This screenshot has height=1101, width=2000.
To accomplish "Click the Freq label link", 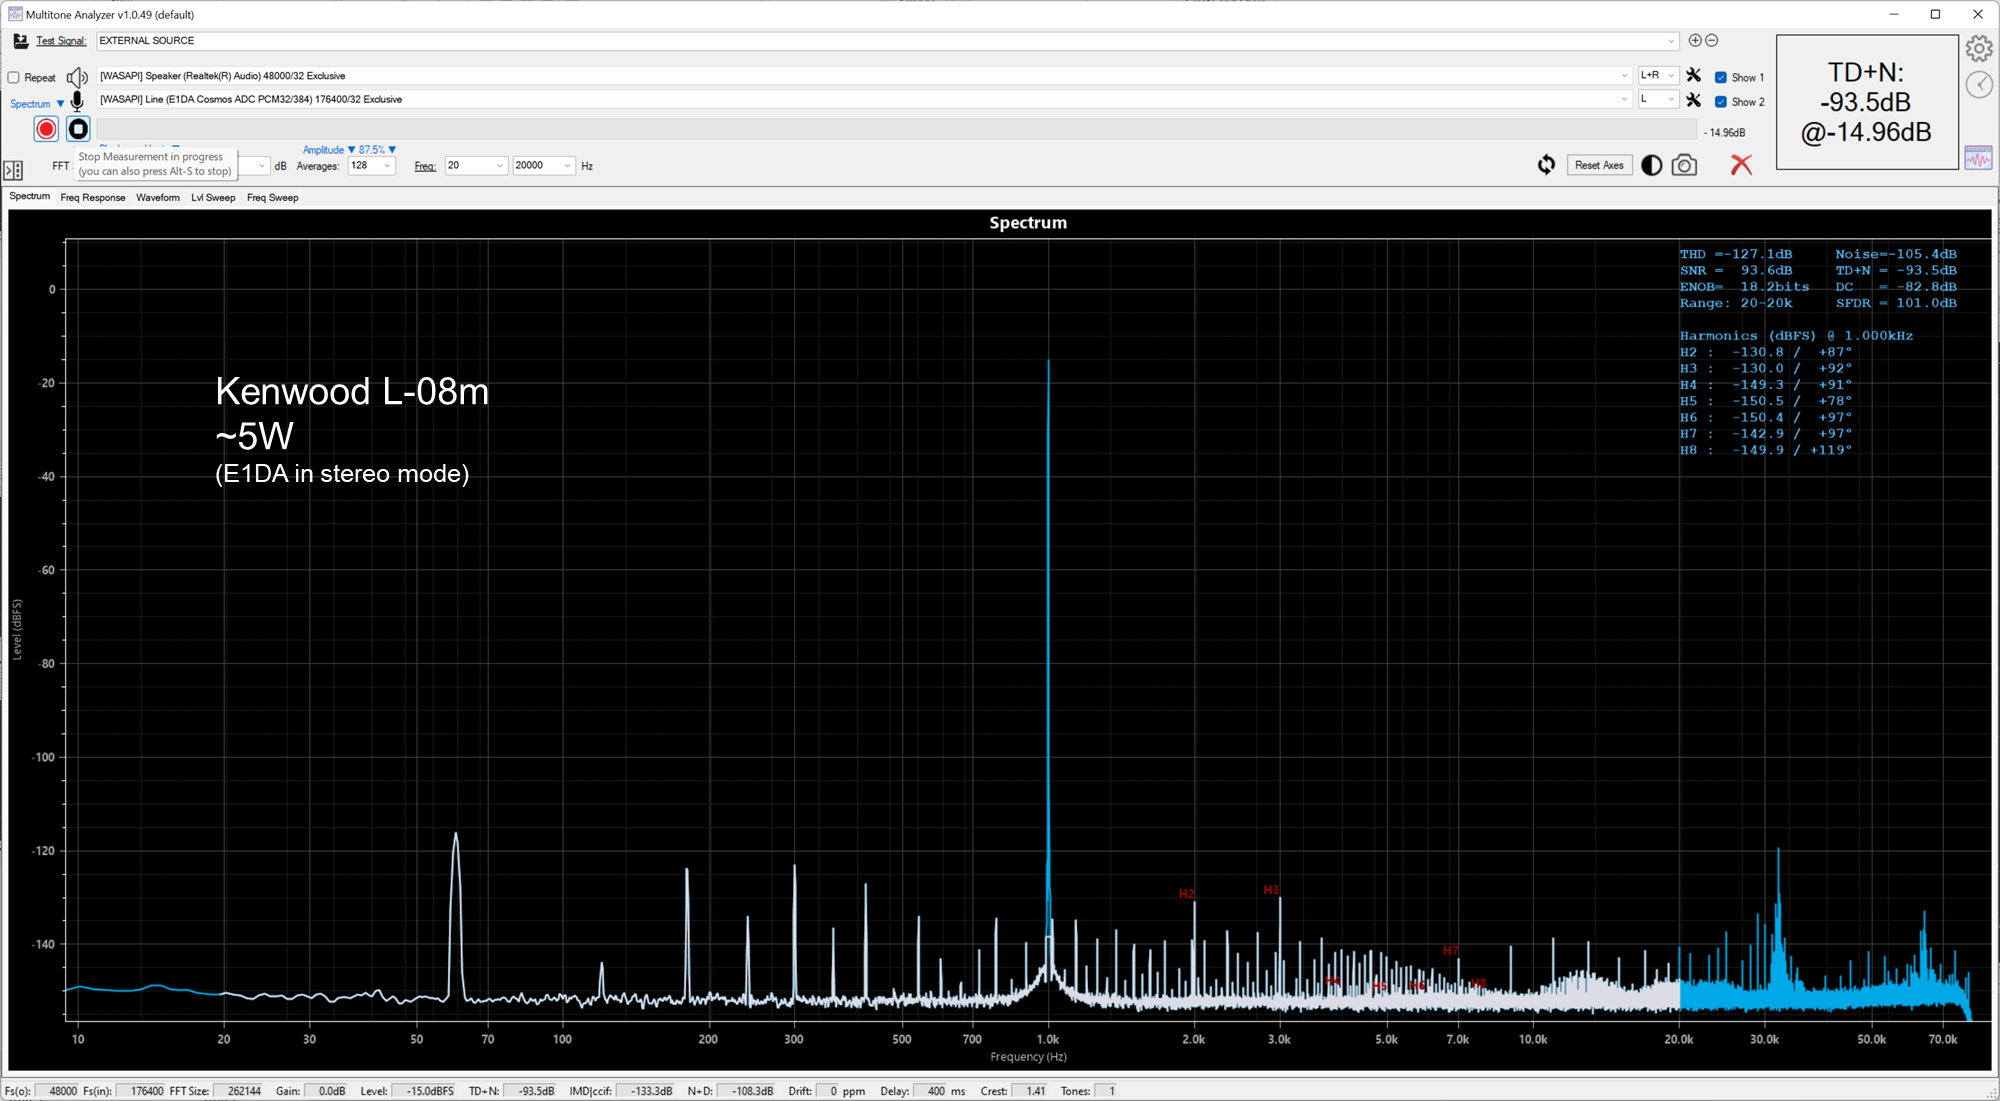I will tap(425, 166).
